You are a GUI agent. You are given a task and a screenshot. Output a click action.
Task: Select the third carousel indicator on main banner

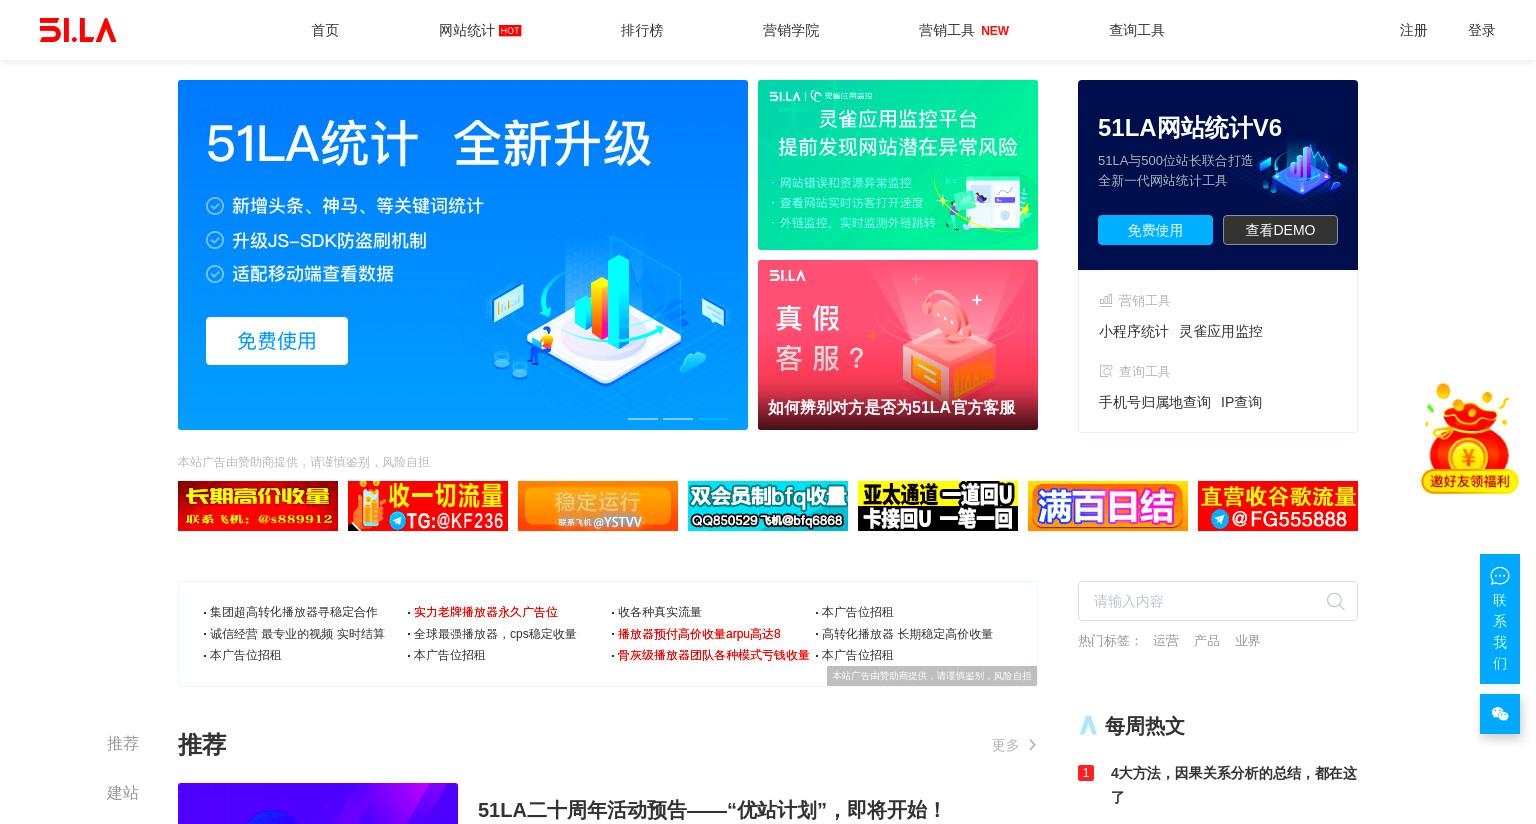713,418
